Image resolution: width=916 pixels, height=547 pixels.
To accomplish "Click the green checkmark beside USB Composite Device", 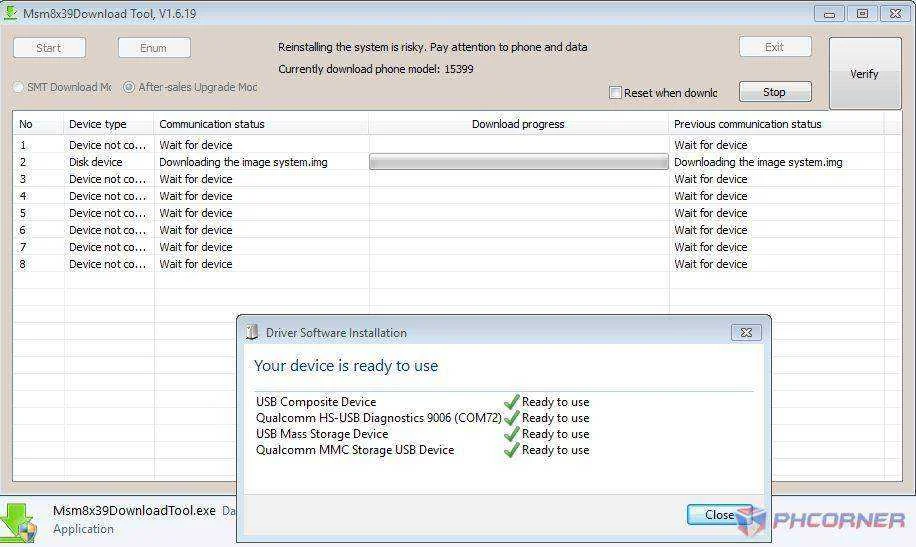I will click(x=511, y=401).
